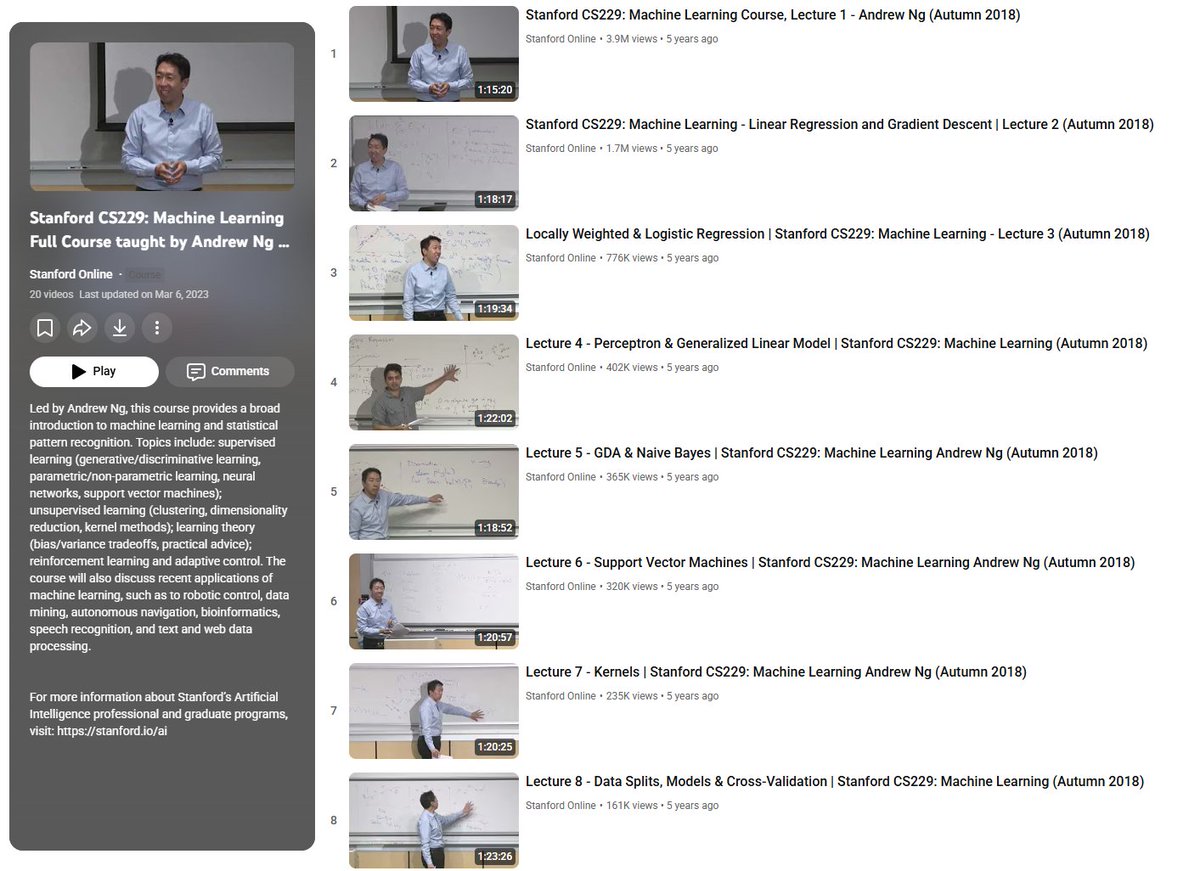Click Stanford Online channel under Lecture 6
This screenshot has height=871, width=1200.
coord(561,586)
